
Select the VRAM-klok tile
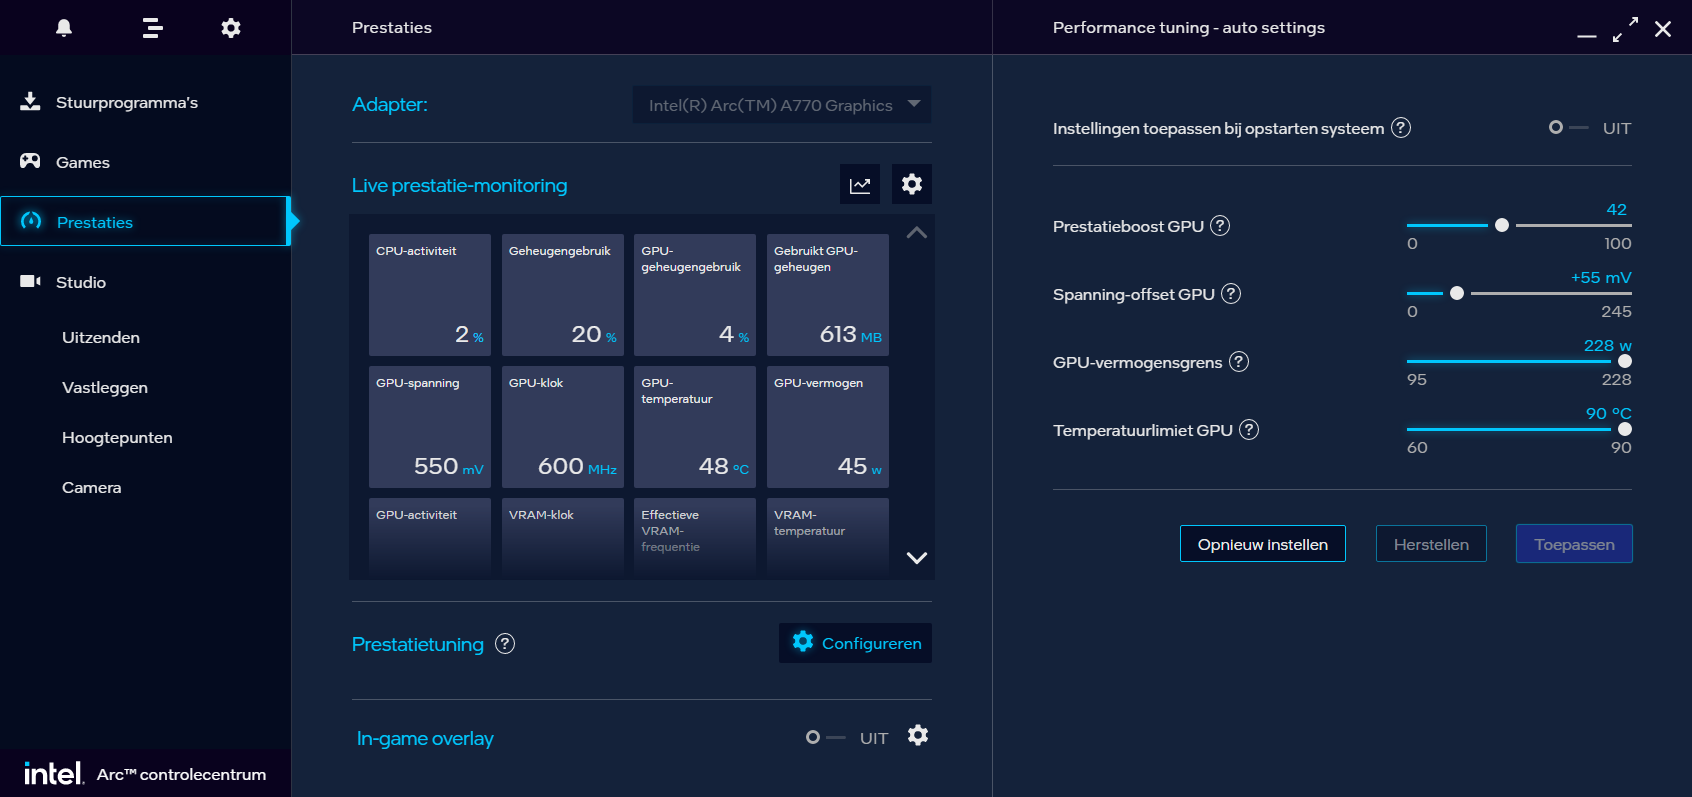[x=563, y=538]
